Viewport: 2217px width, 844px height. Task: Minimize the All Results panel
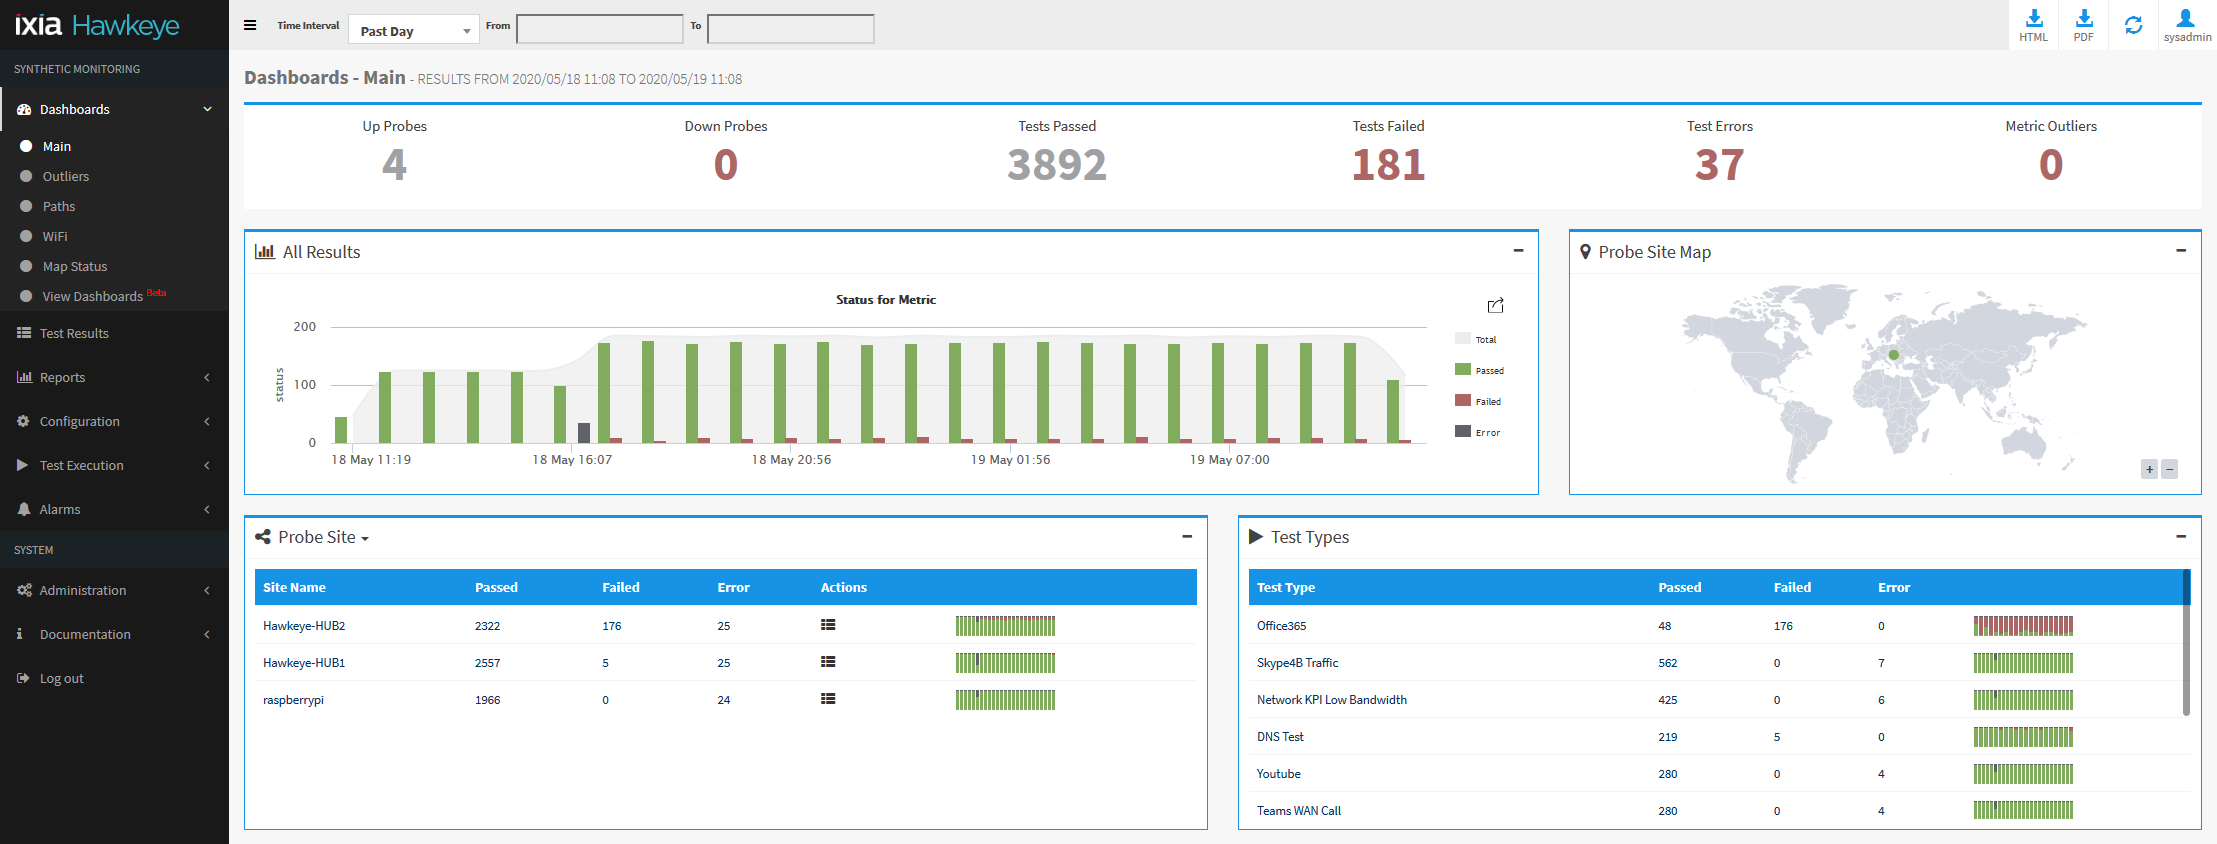1518,251
